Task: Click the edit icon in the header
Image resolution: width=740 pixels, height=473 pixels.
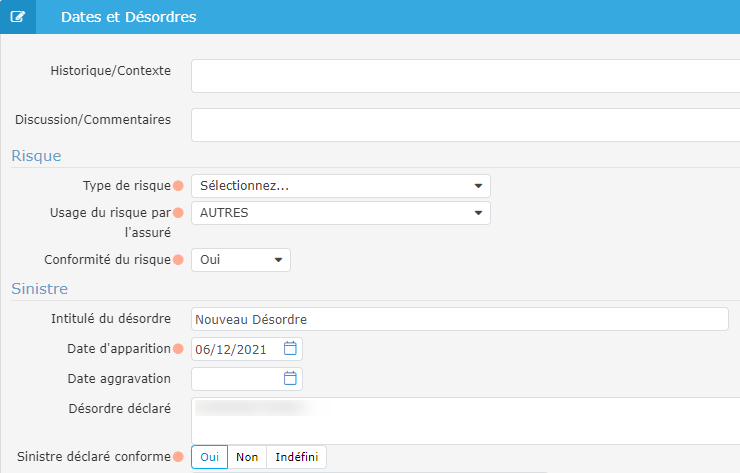Action: [17, 17]
